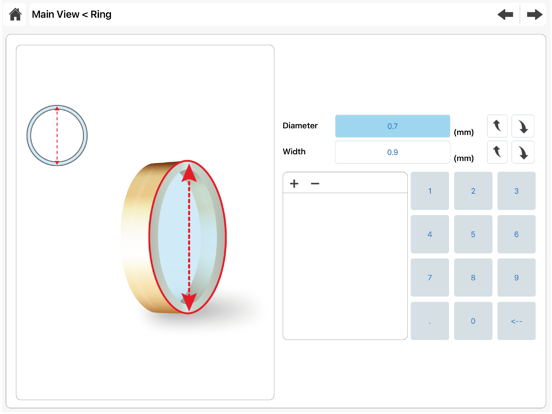The image size is (552, 414).
Task: Decrease Width with the down arrow
Action: click(x=523, y=152)
